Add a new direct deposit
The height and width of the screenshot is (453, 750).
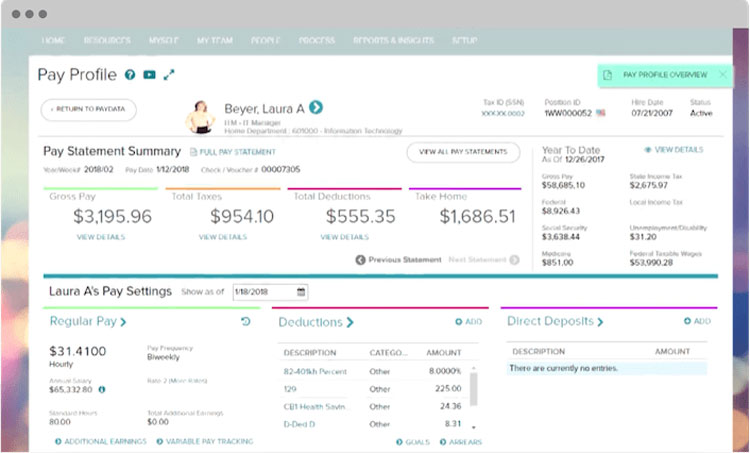point(697,321)
